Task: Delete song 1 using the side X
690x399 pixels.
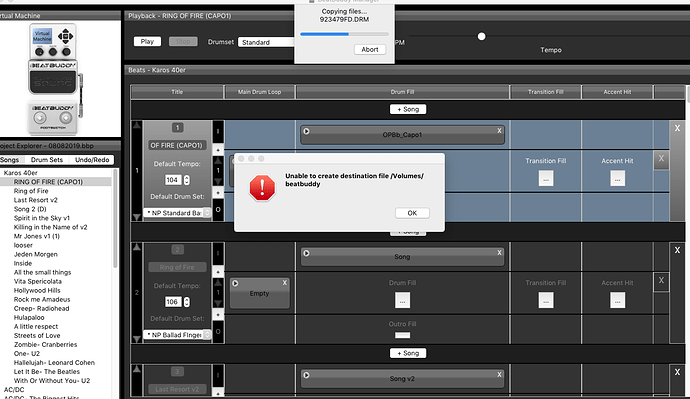Action: pyautogui.click(x=677, y=128)
